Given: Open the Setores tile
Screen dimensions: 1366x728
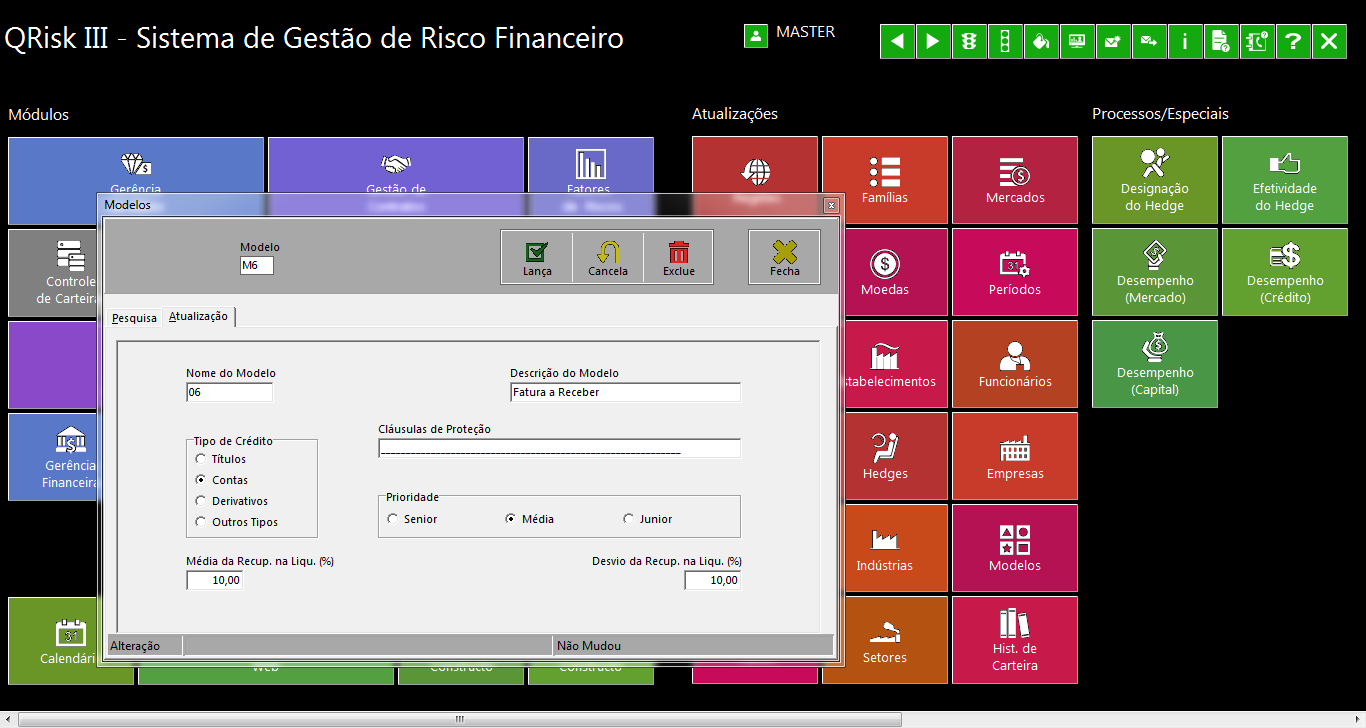Looking at the screenshot, I should 885,640.
